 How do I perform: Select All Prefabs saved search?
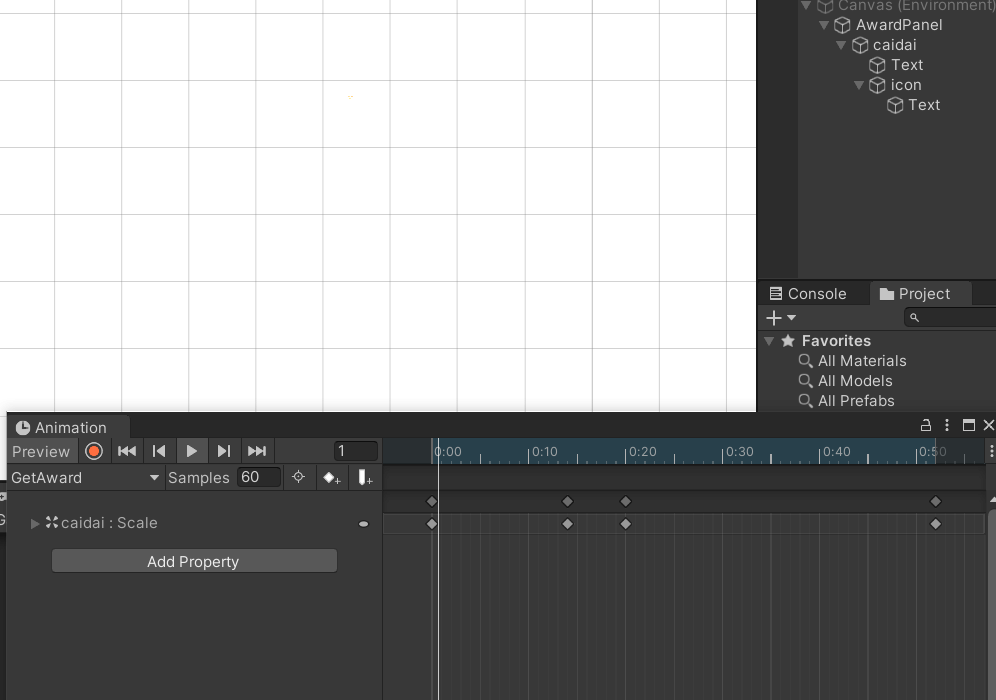click(x=856, y=401)
